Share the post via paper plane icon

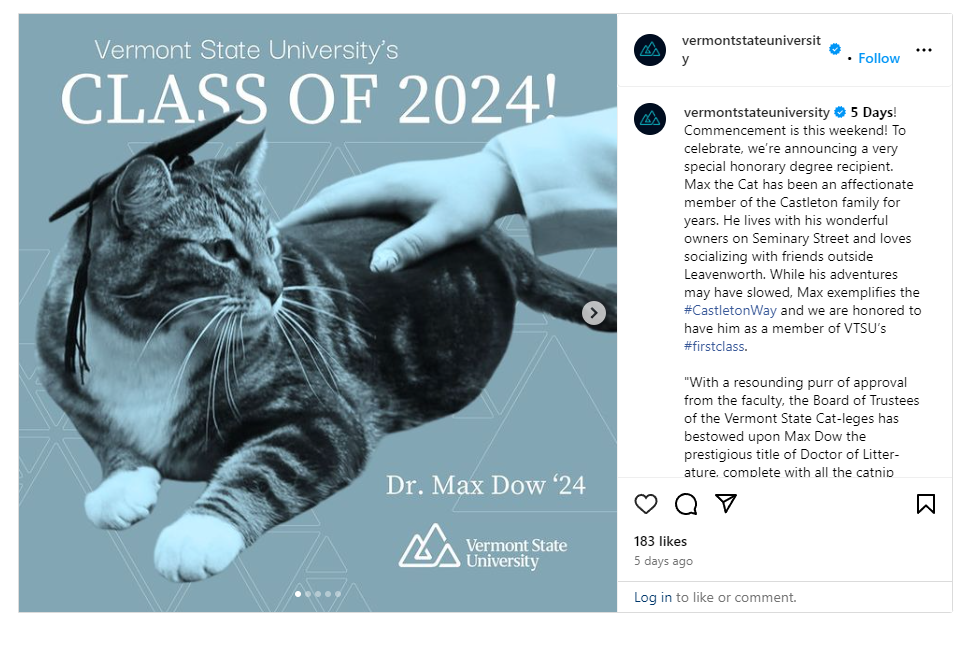(x=726, y=503)
